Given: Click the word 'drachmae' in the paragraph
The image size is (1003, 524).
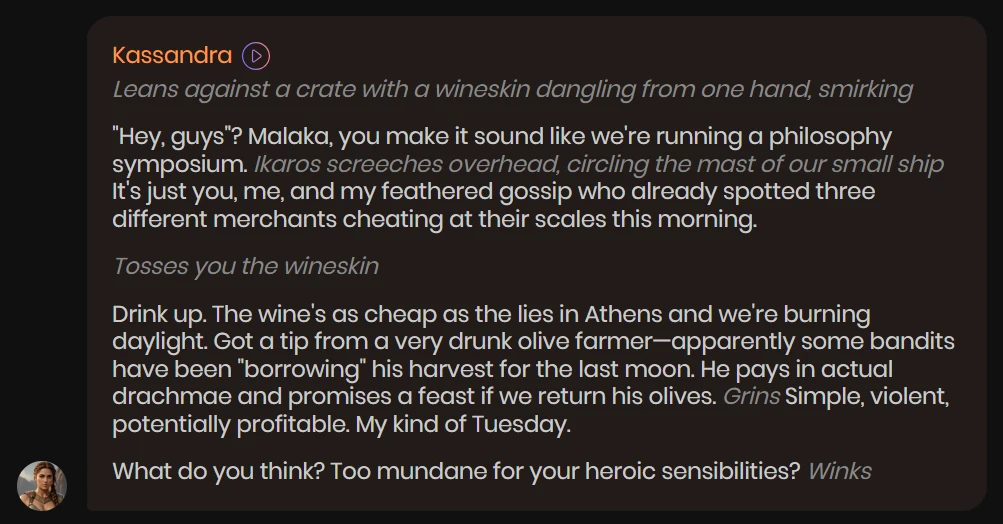Looking at the screenshot, I should tap(171, 397).
